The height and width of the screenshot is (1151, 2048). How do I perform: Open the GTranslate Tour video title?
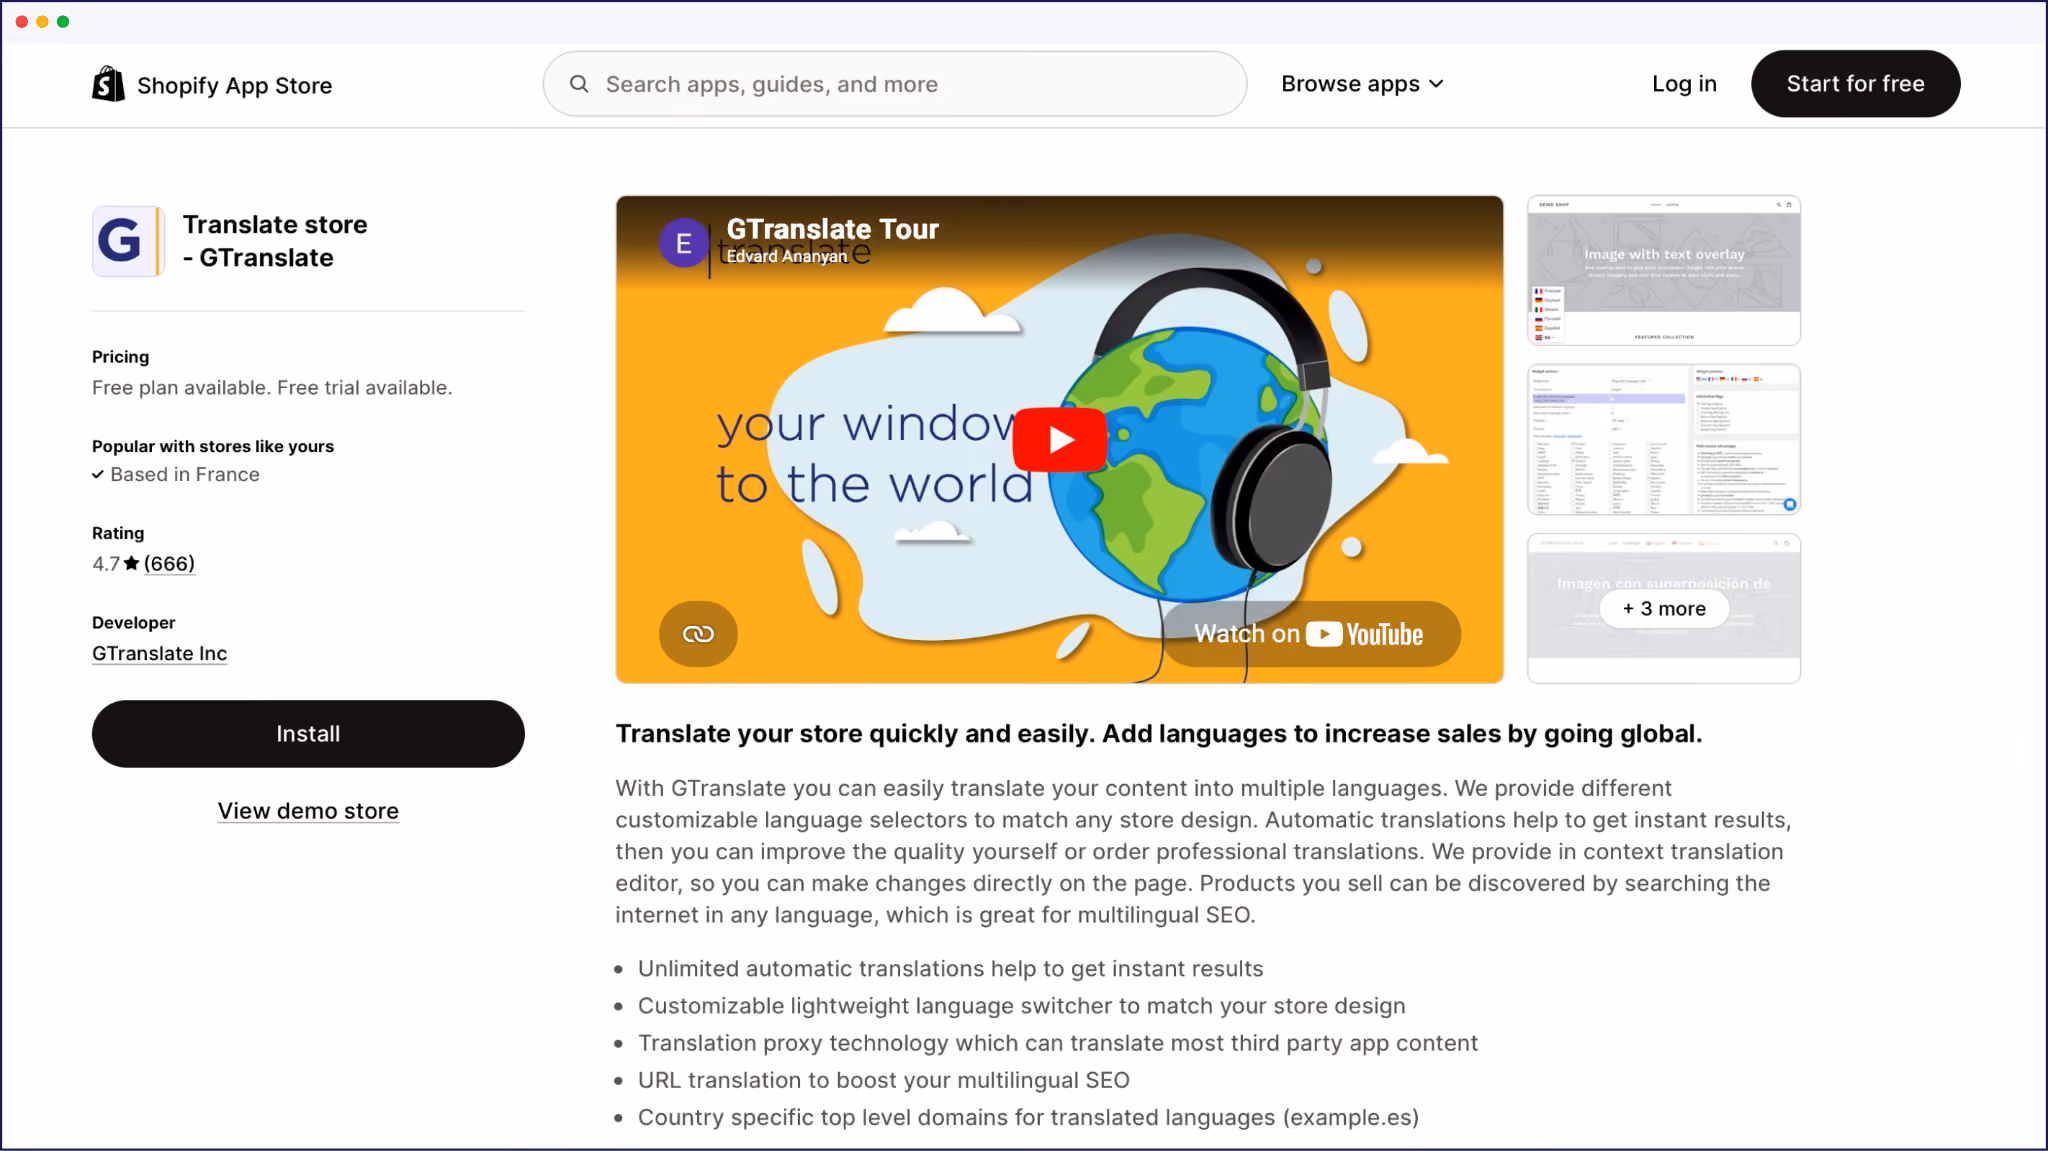832,229
